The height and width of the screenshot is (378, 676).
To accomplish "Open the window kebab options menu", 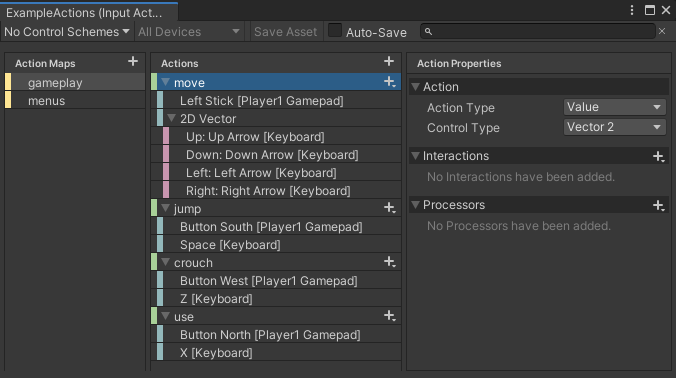I will click(x=632, y=10).
